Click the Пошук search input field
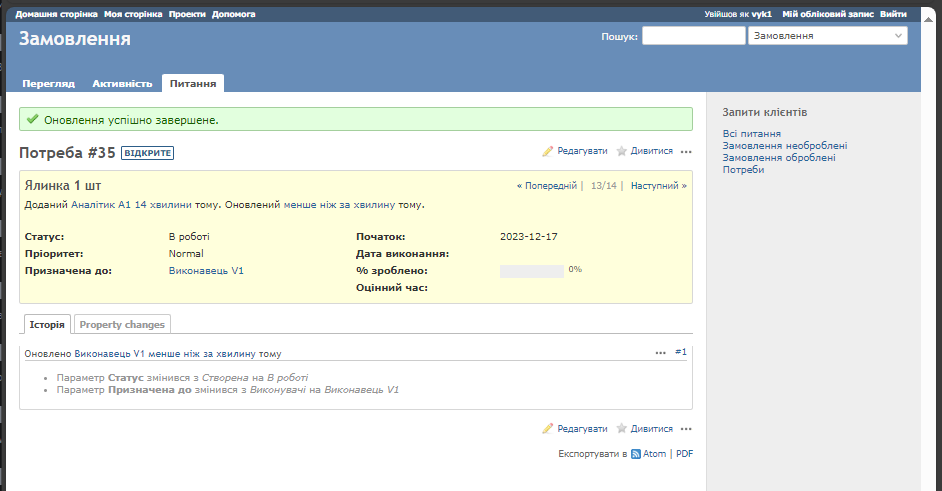 coord(693,36)
